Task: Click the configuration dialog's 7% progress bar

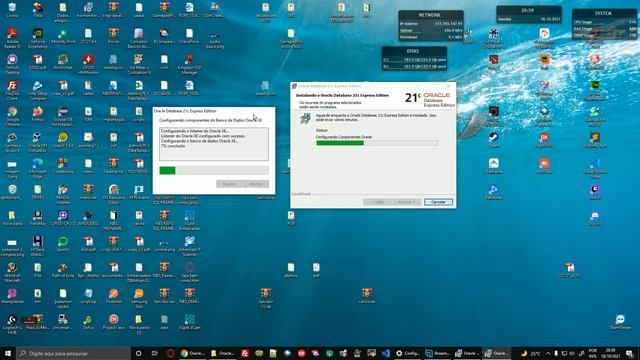Action: (x=214, y=171)
